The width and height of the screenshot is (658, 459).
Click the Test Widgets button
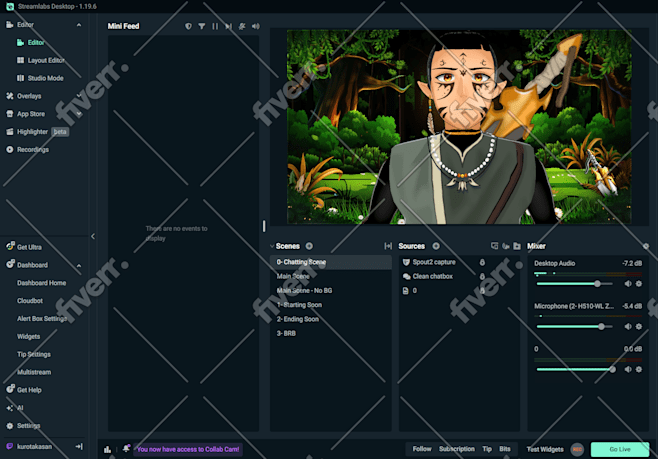click(x=545, y=449)
